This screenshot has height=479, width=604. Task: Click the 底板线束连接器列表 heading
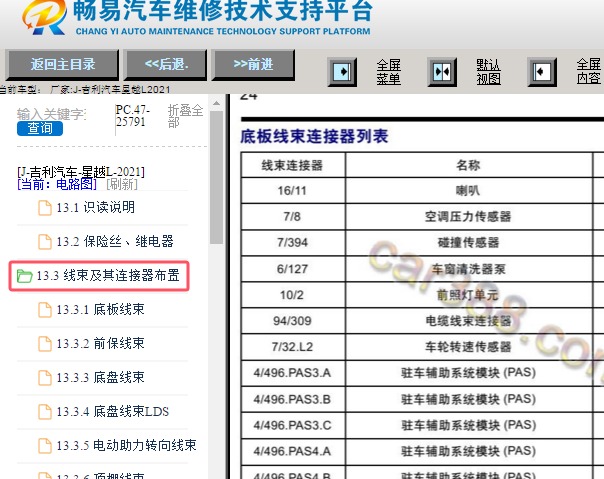tap(314, 136)
